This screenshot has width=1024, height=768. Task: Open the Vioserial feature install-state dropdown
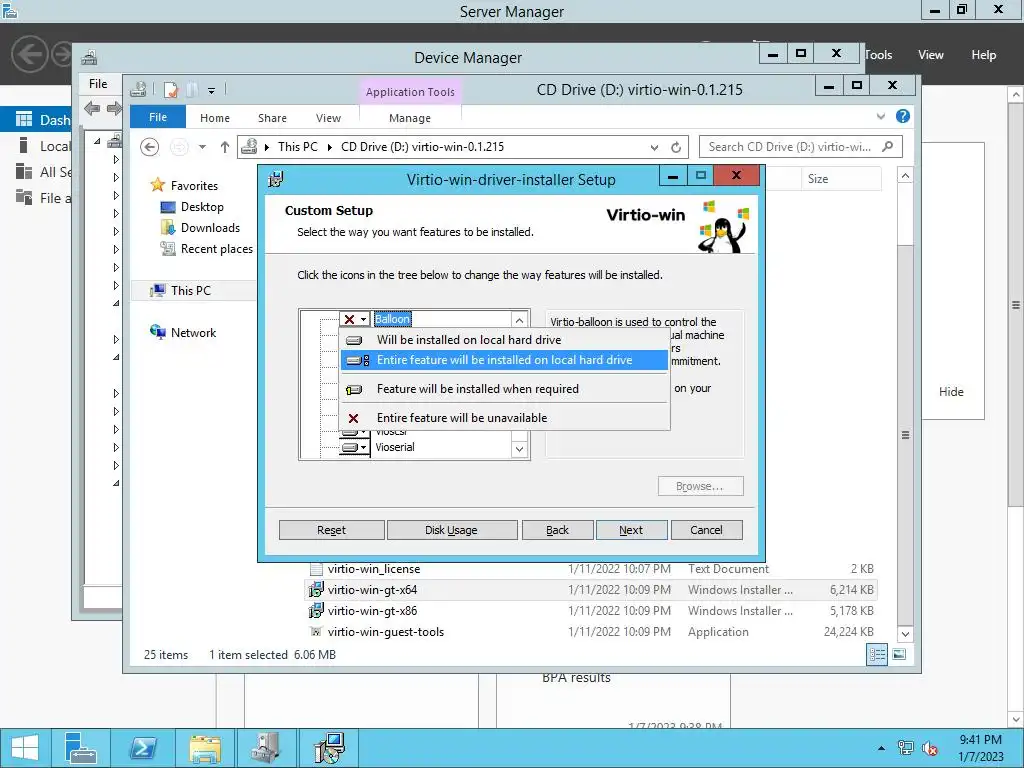pos(355,447)
